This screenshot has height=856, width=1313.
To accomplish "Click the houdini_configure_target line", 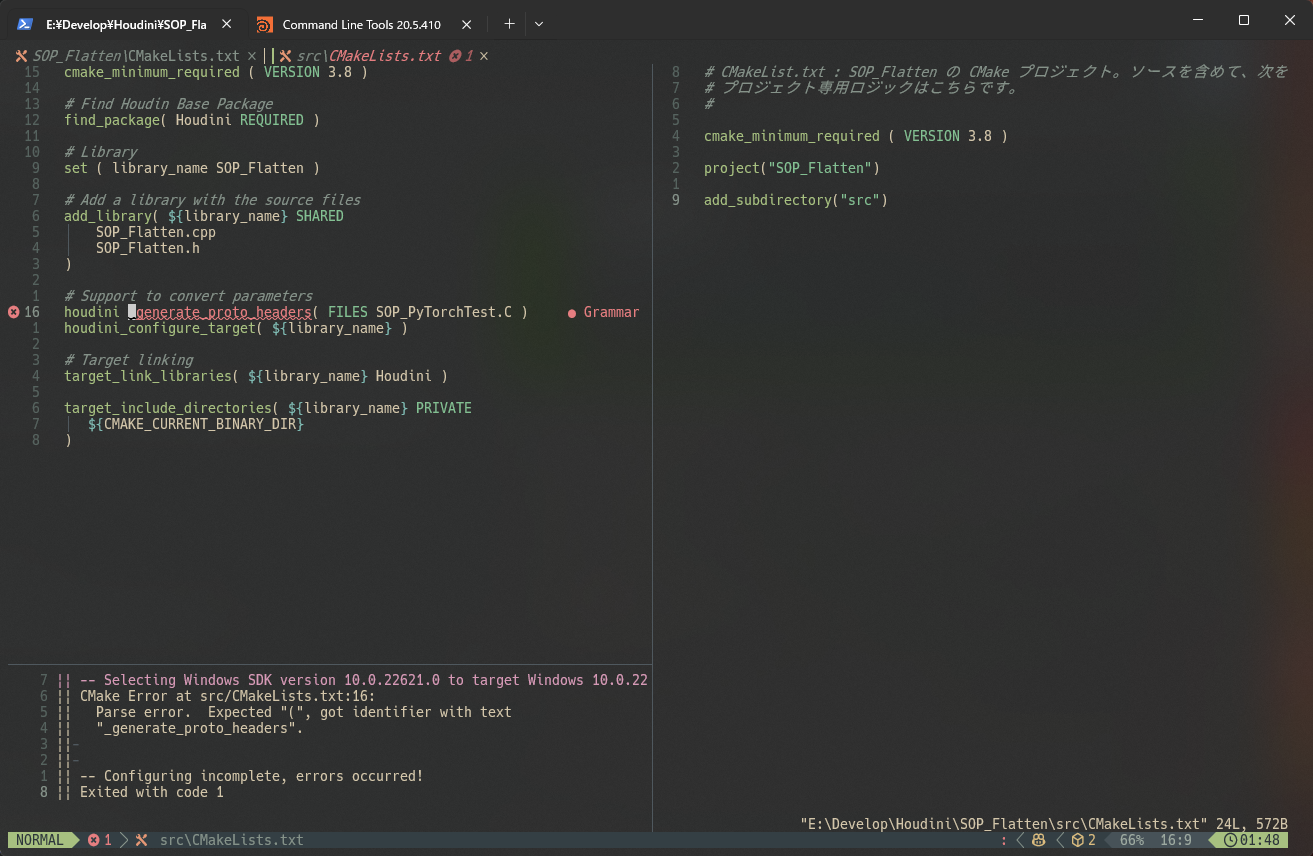I will point(236,328).
